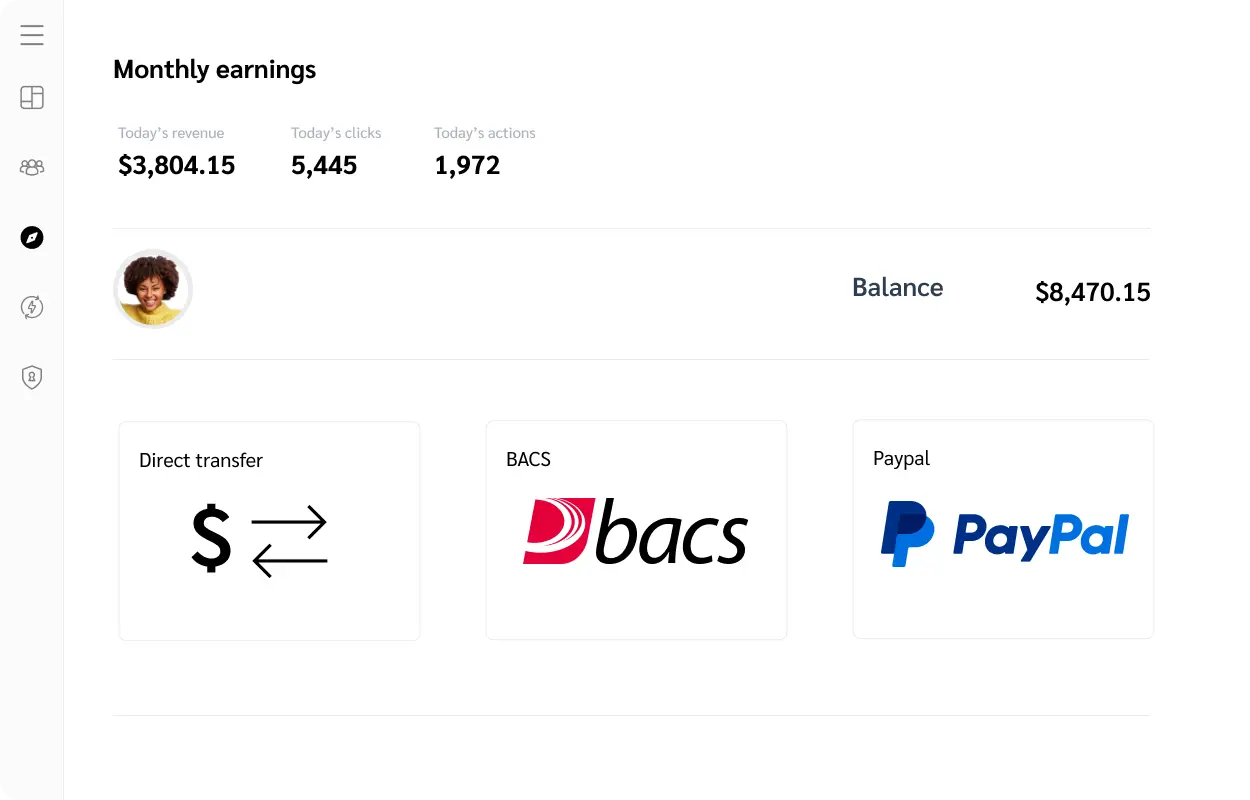
Task: Pick the Paypal payout method
Action: click(x=1003, y=530)
